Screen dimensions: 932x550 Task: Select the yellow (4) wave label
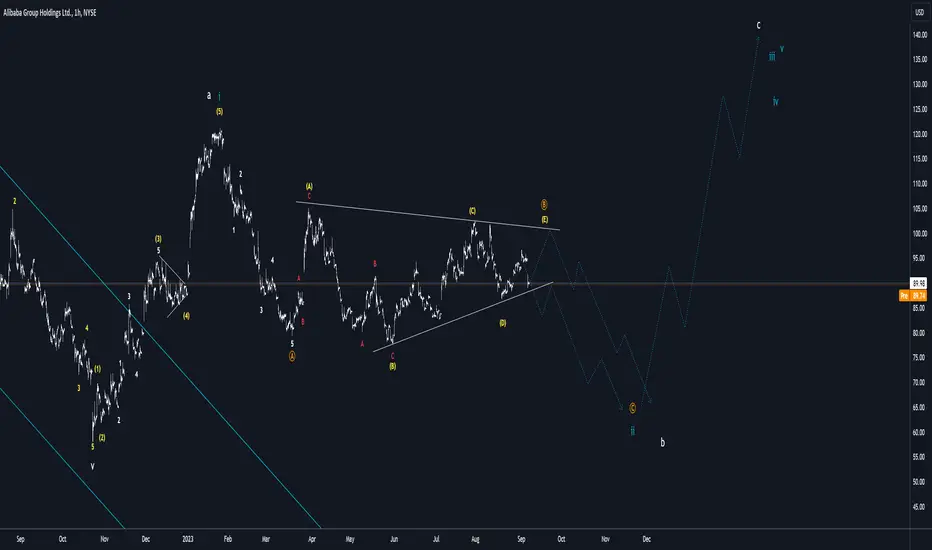[186, 316]
